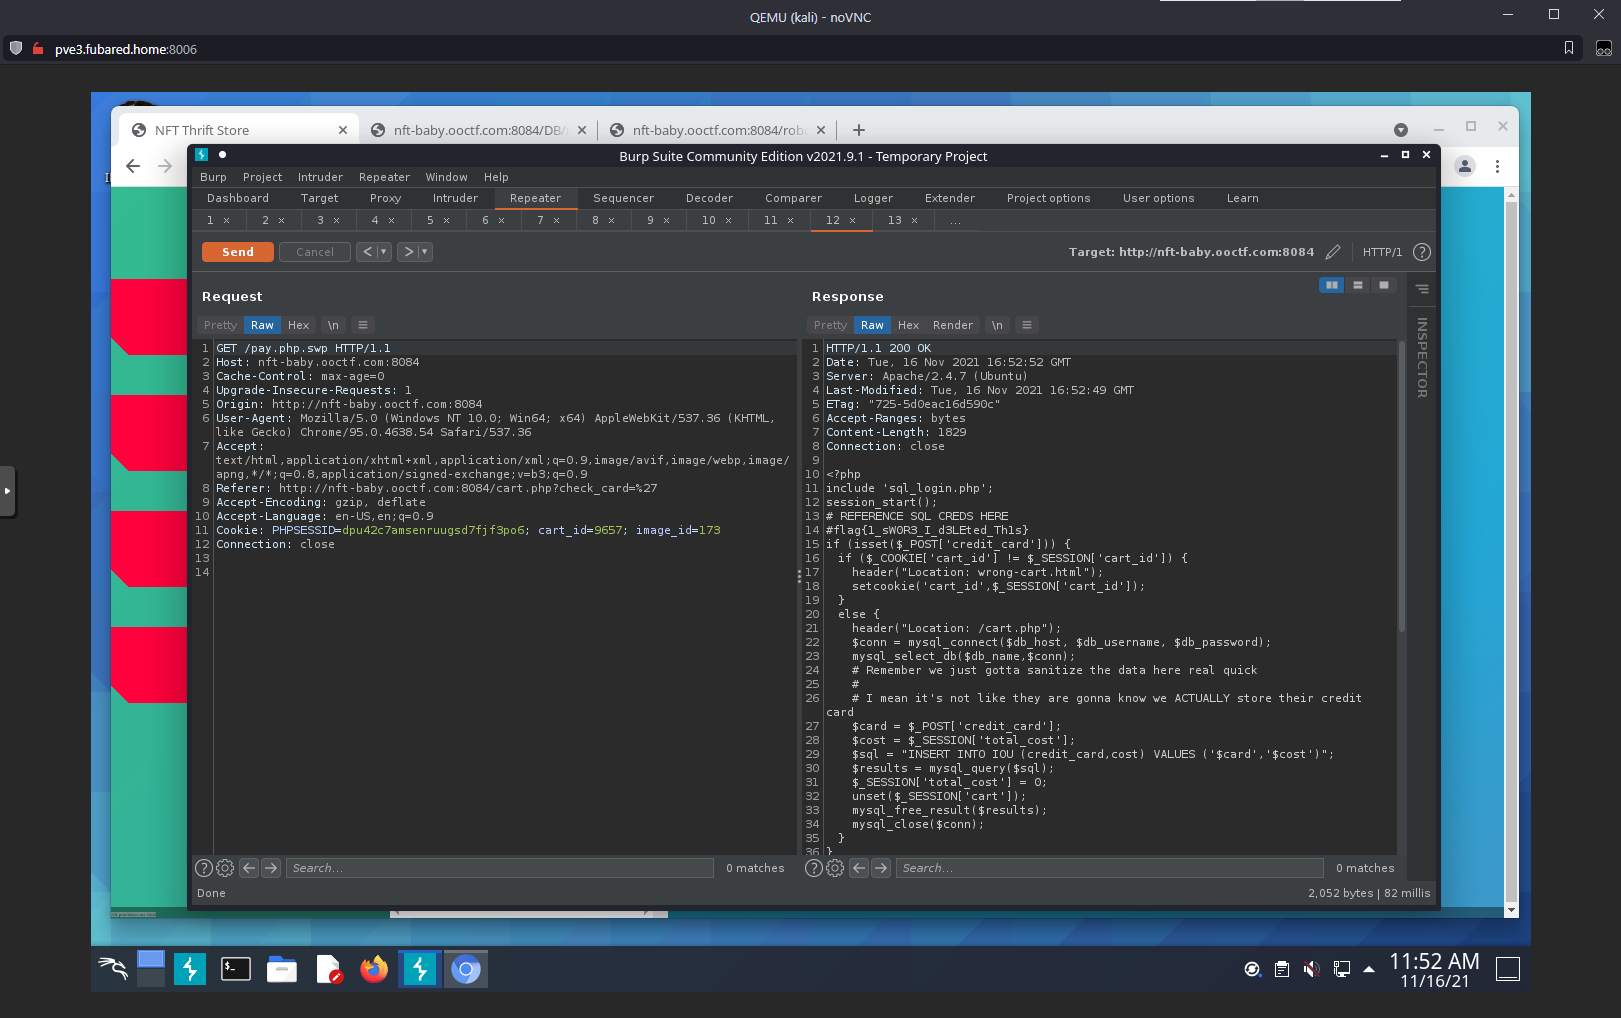Edit target with pencil icon
Viewport: 1621px width, 1018px height.
(x=1333, y=252)
